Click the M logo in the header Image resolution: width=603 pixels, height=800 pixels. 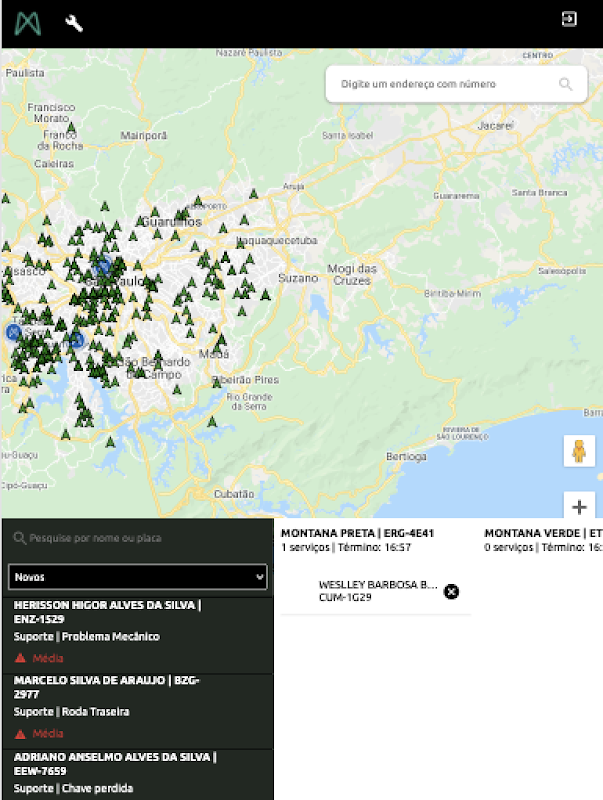(28, 23)
